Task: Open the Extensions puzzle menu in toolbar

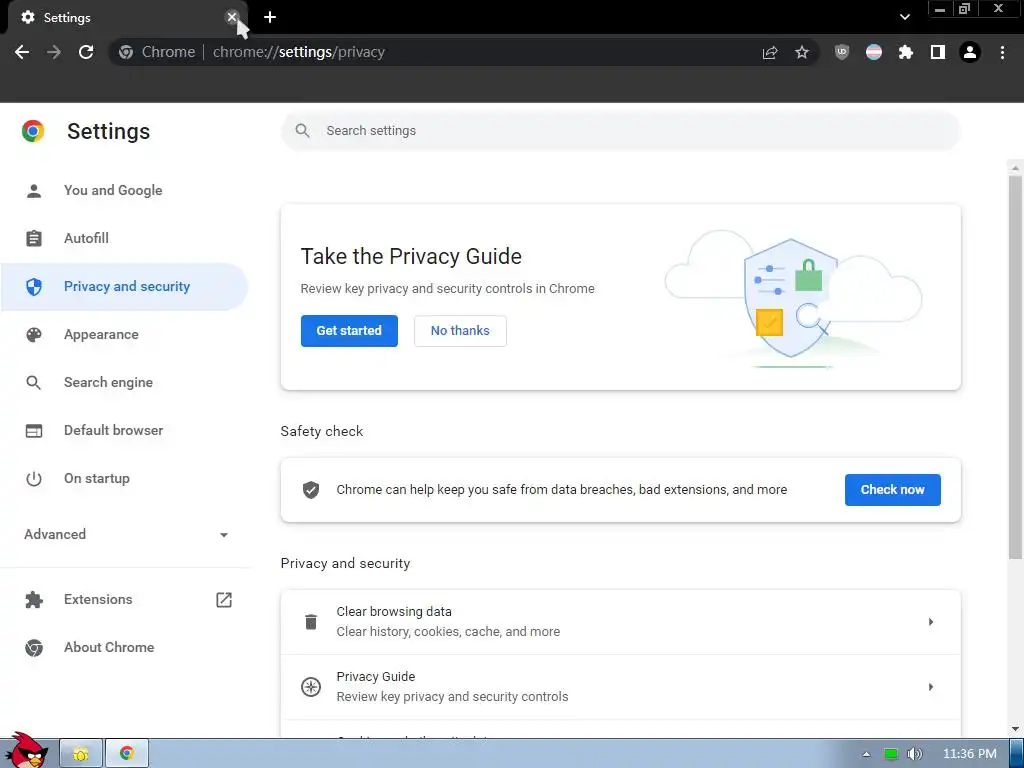Action: coord(906,52)
